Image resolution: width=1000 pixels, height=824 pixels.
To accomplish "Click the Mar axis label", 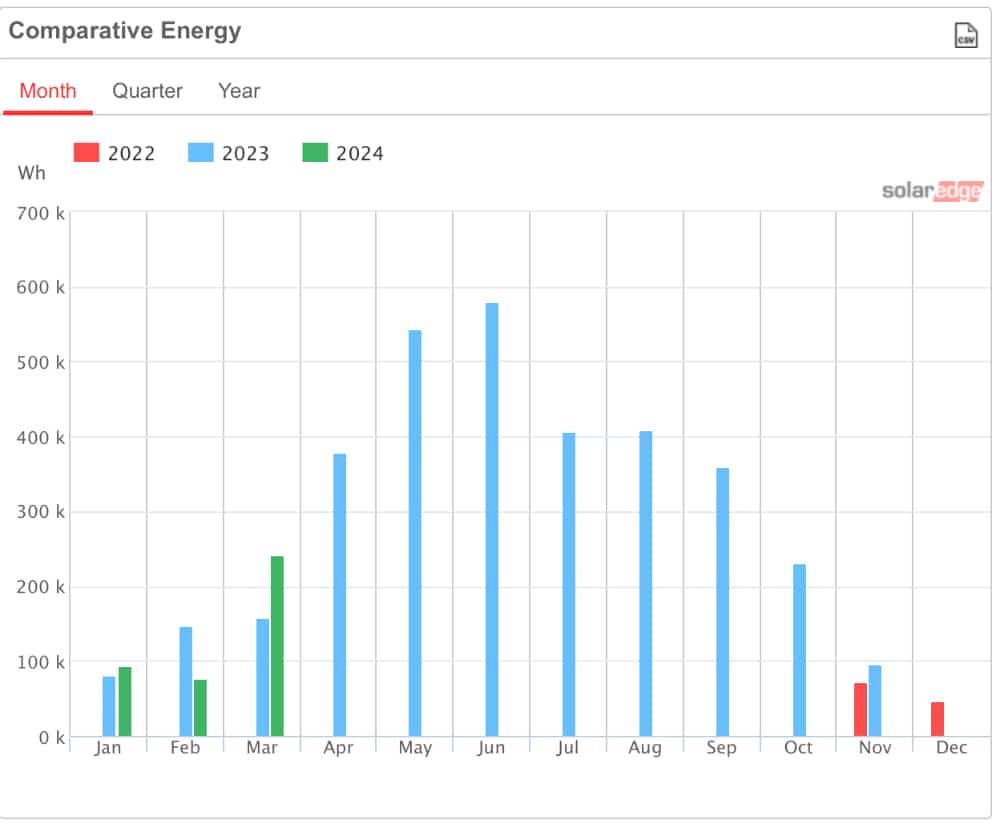I will [x=262, y=747].
